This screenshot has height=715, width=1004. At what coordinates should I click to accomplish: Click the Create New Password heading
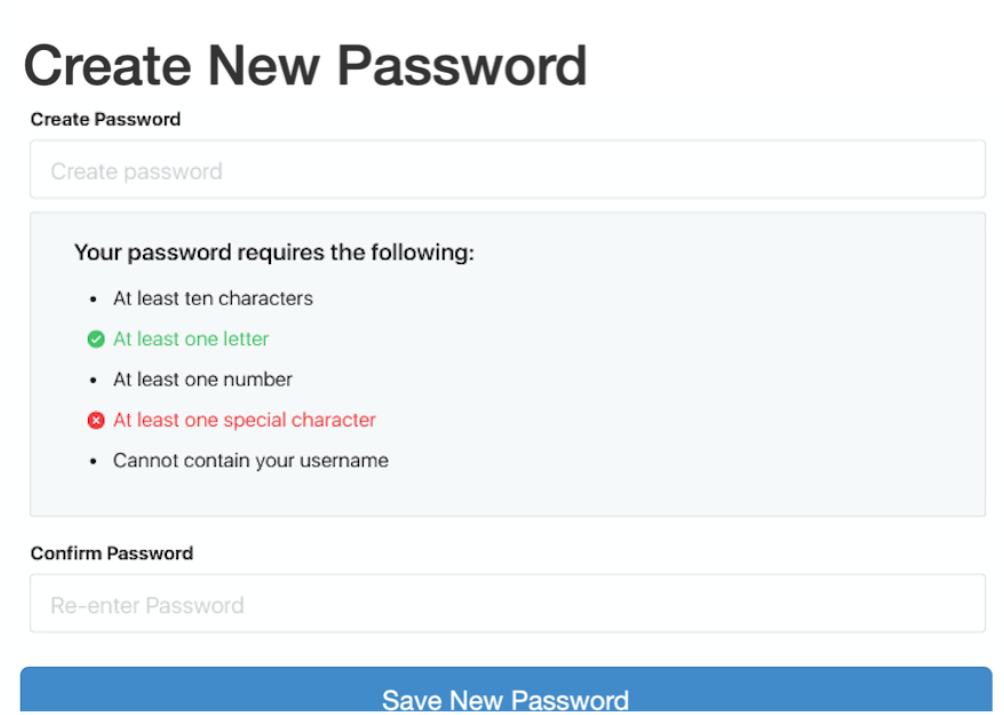305,66
